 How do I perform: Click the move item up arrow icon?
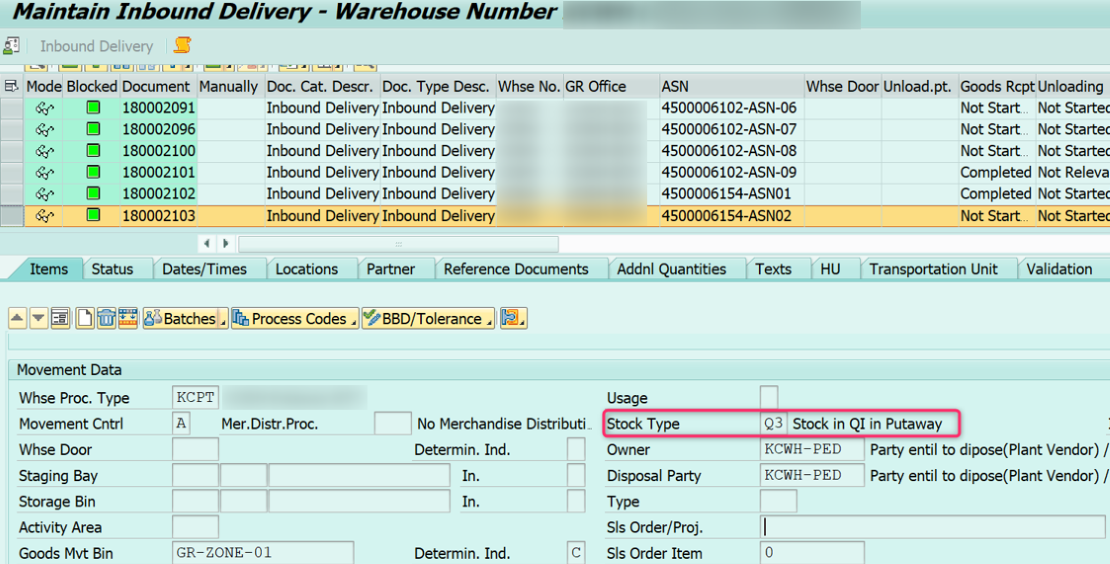[x=17, y=319]
